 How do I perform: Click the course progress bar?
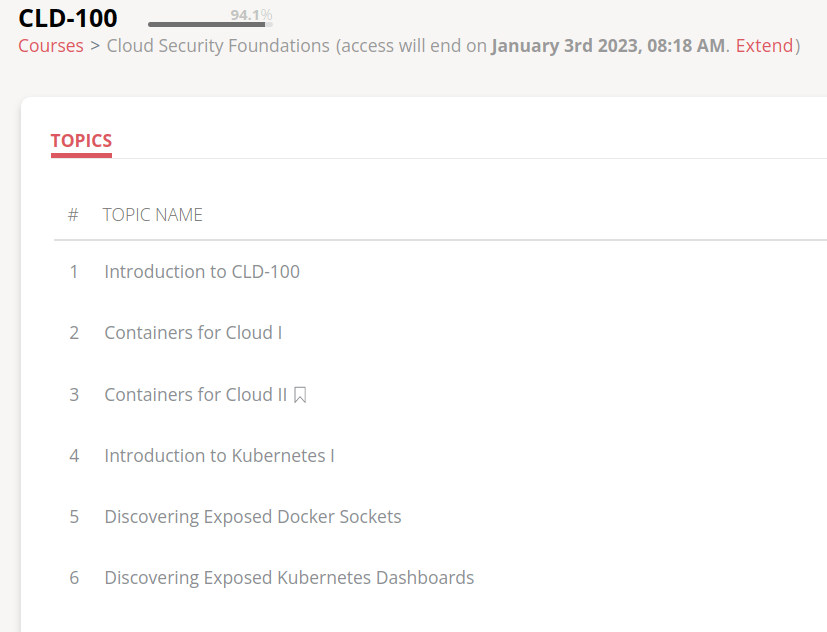tap(208, 24)
